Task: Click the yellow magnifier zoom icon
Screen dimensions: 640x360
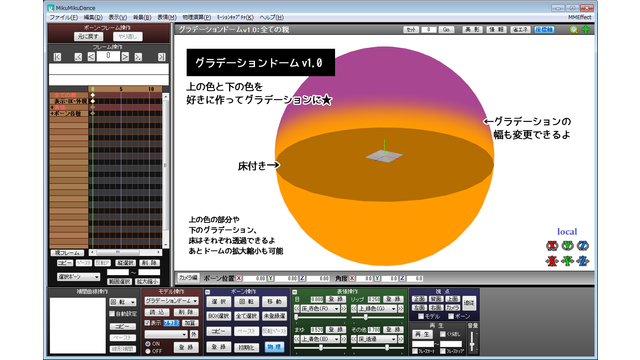Action: (x=574, y=29)
